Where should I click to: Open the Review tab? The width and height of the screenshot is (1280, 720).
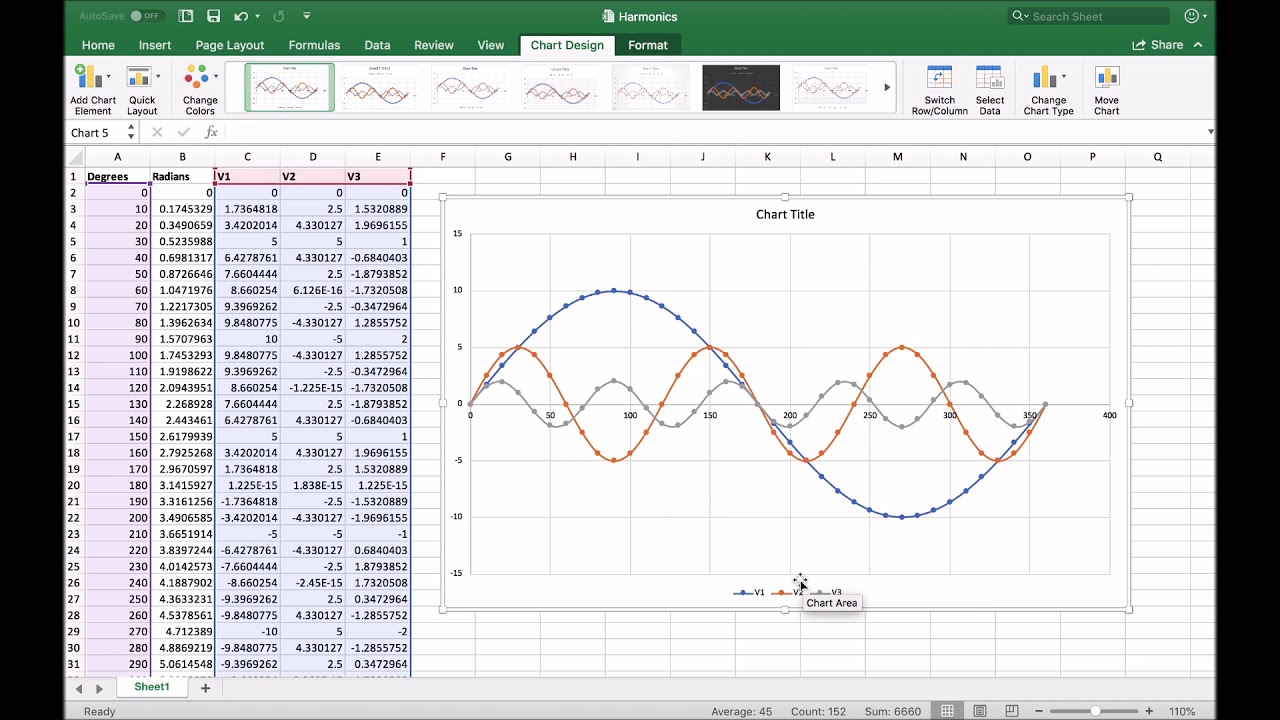coord(434,45)
